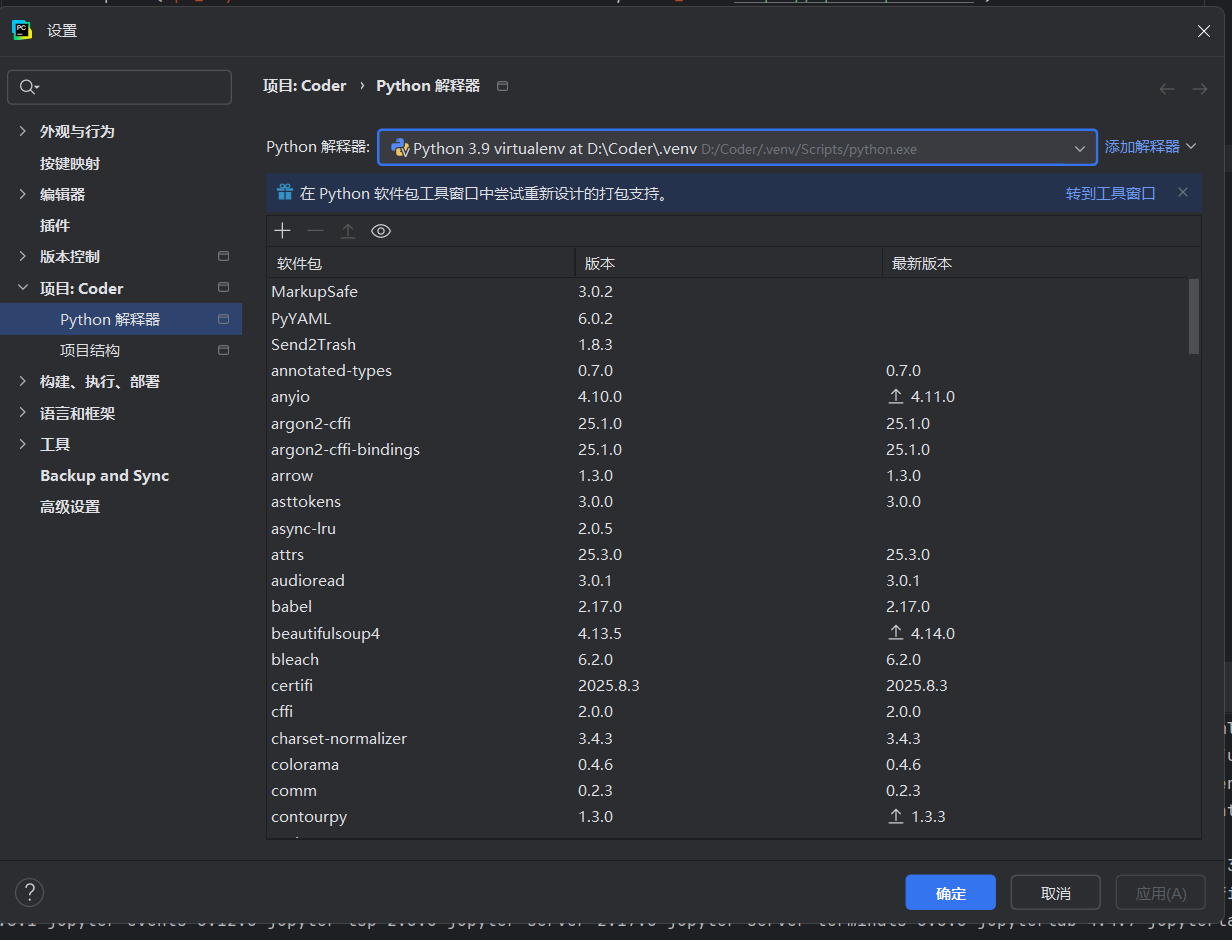Select the Send2Trash package row
This screenshot has width=1232, height=940.
coord(727,344)
